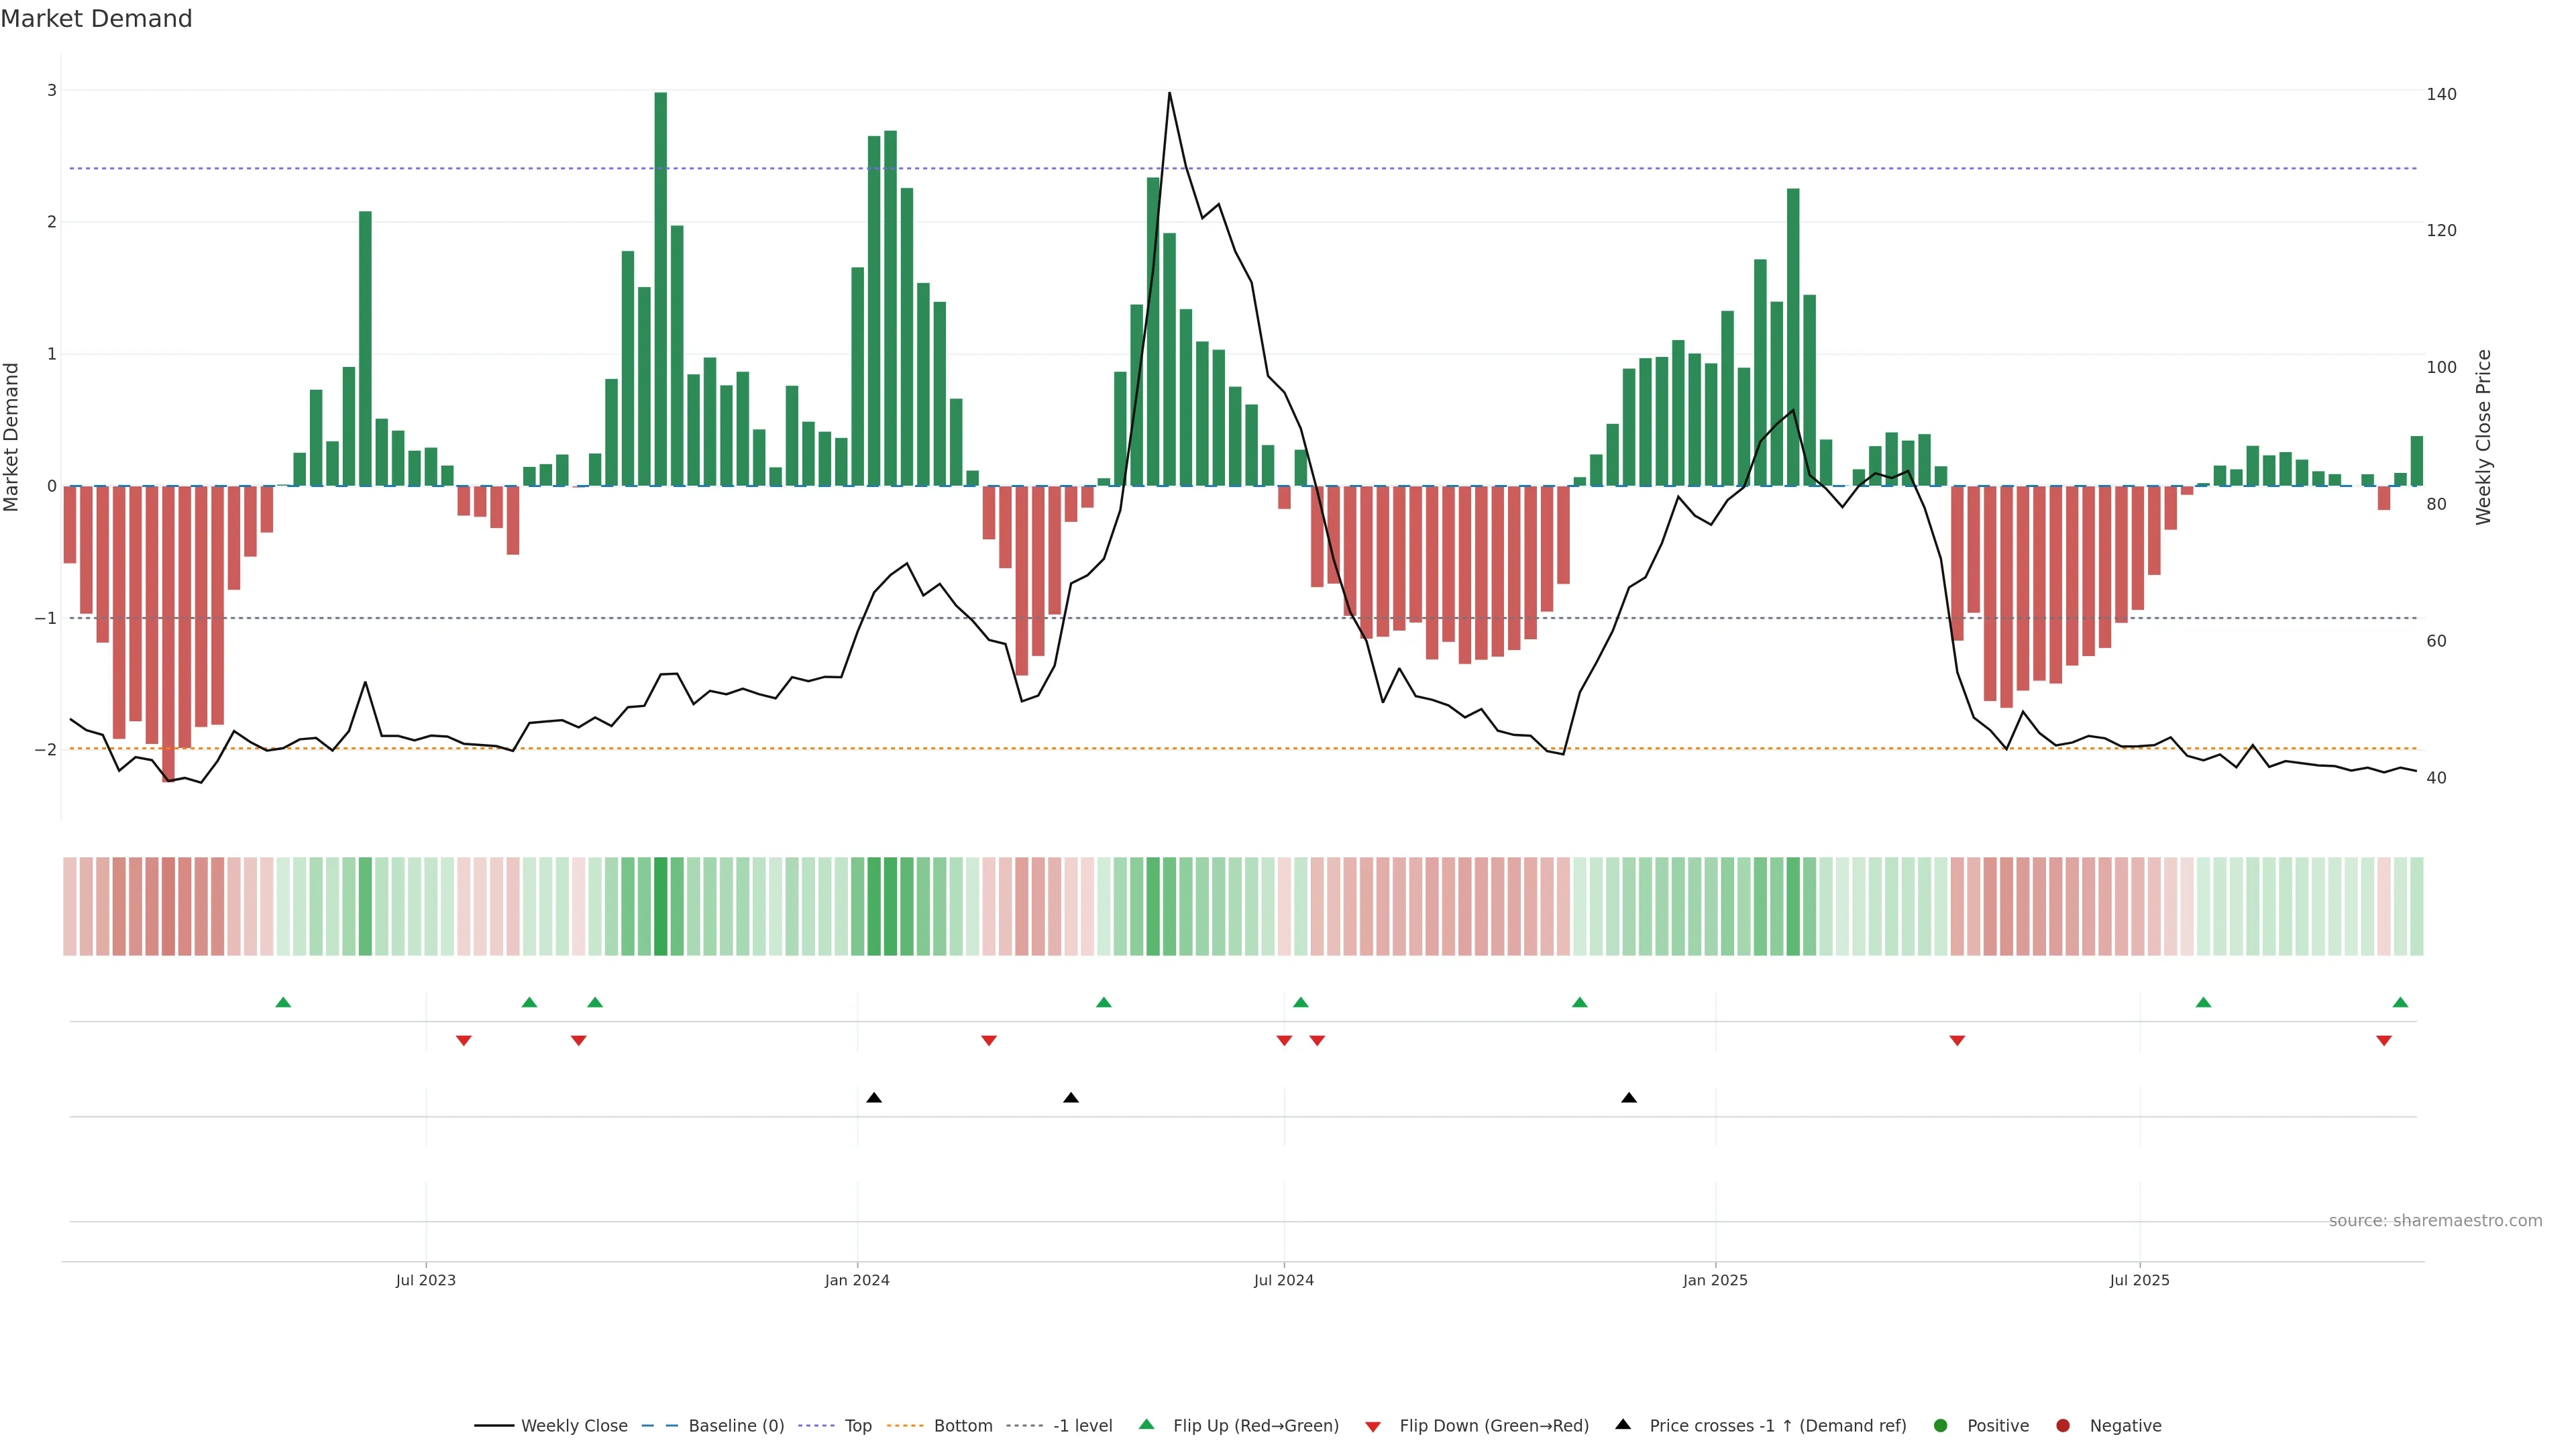Hide the Top dotted line via legend
The height and width of the screenshot is (1449, 2576).
(x=857, y=1425)
